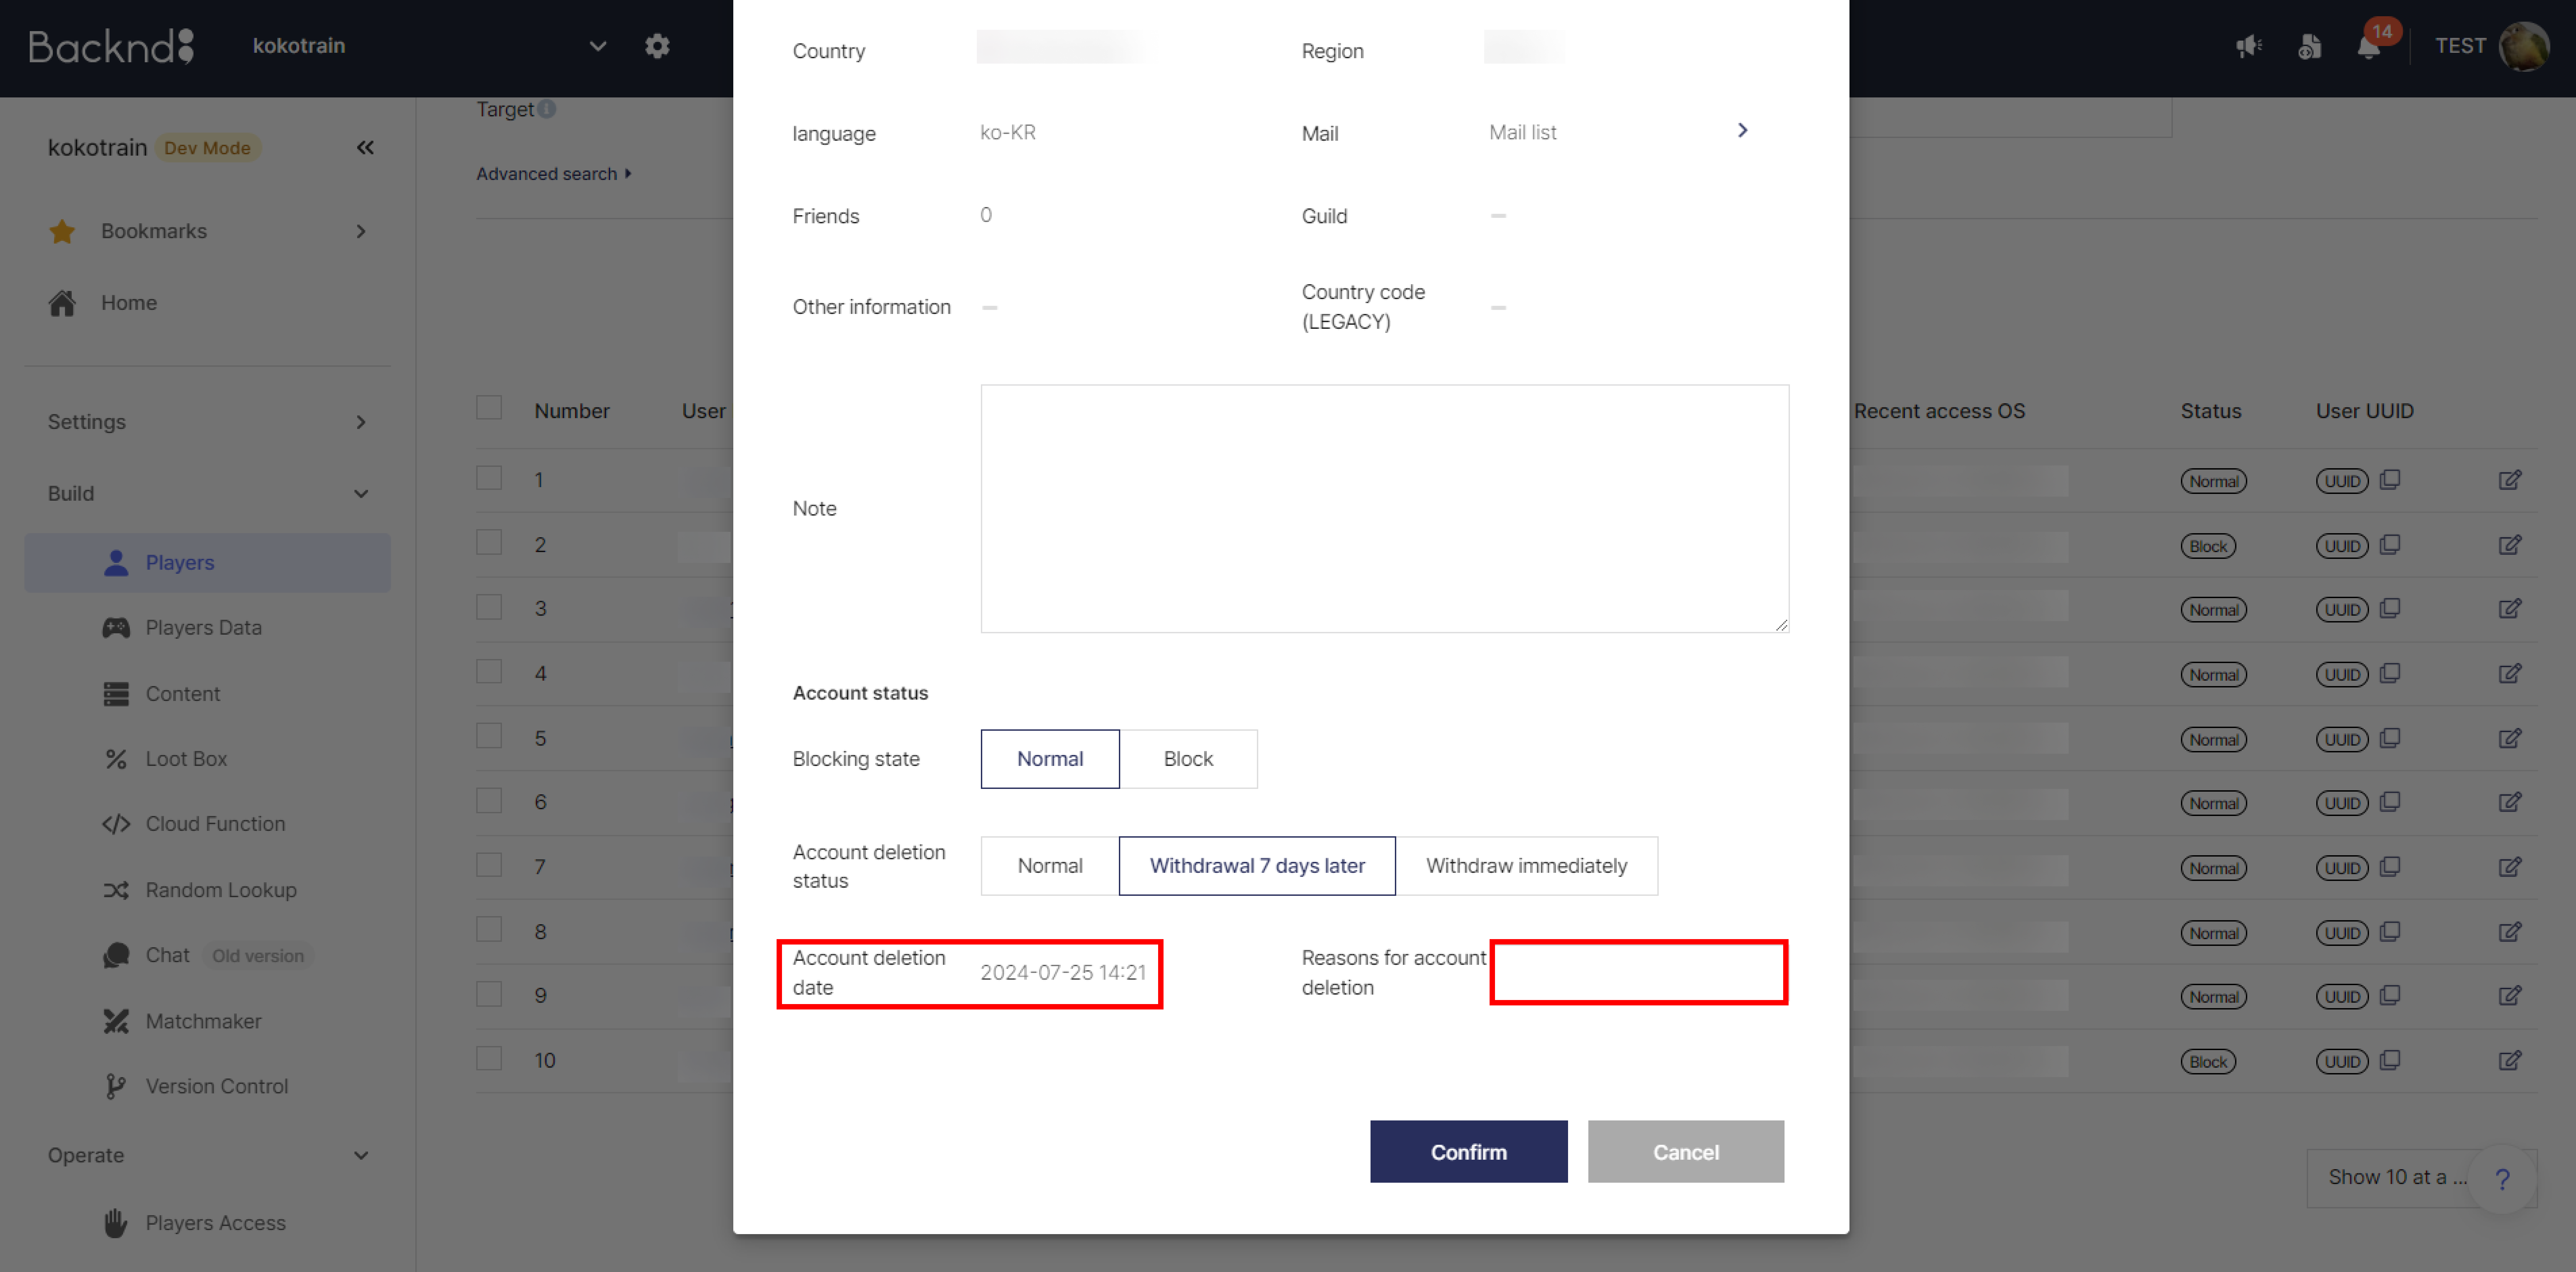Click the Players Data gamepad icon
The height and width of the screenshot is (1272, 2576).
pyautogui.click(x=116, y=628)
